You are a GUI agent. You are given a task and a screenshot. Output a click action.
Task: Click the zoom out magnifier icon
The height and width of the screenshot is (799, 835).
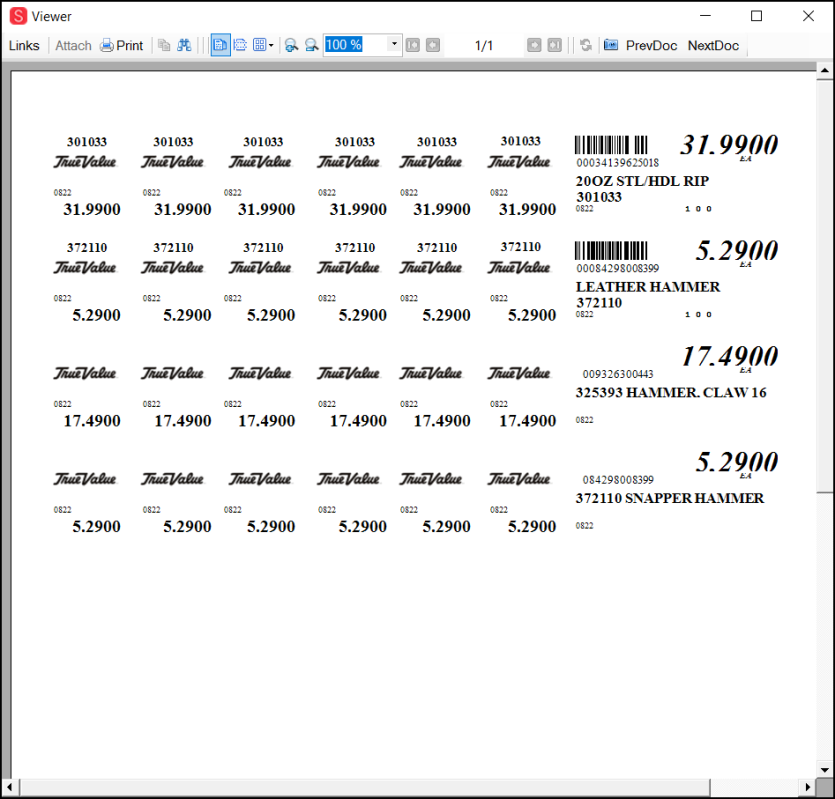click(x=311, y=45)
